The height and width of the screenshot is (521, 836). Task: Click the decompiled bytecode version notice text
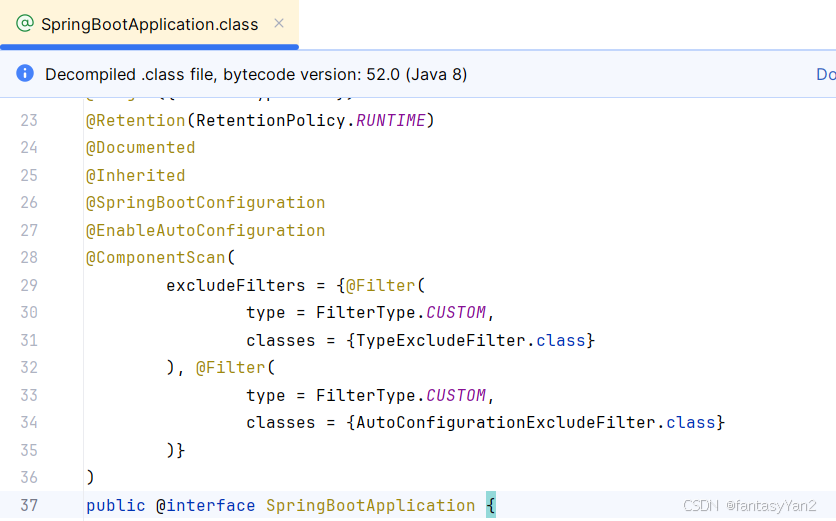[x=256, y=74]
